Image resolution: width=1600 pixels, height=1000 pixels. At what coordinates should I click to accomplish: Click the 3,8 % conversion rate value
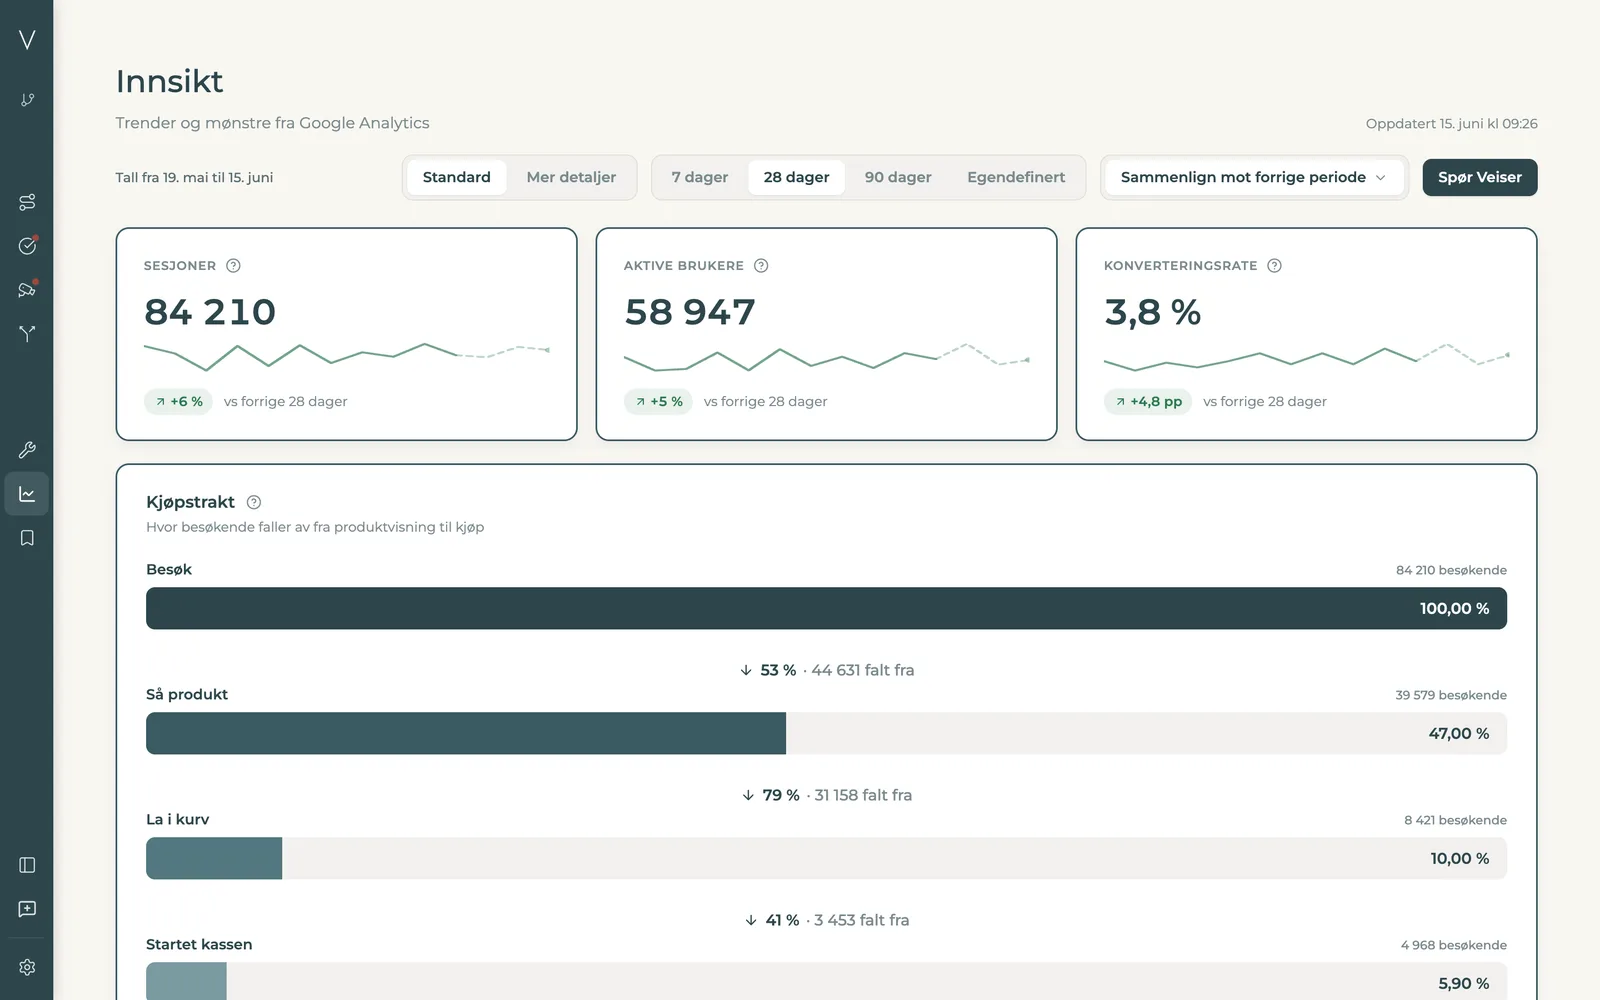(1153, 312)
